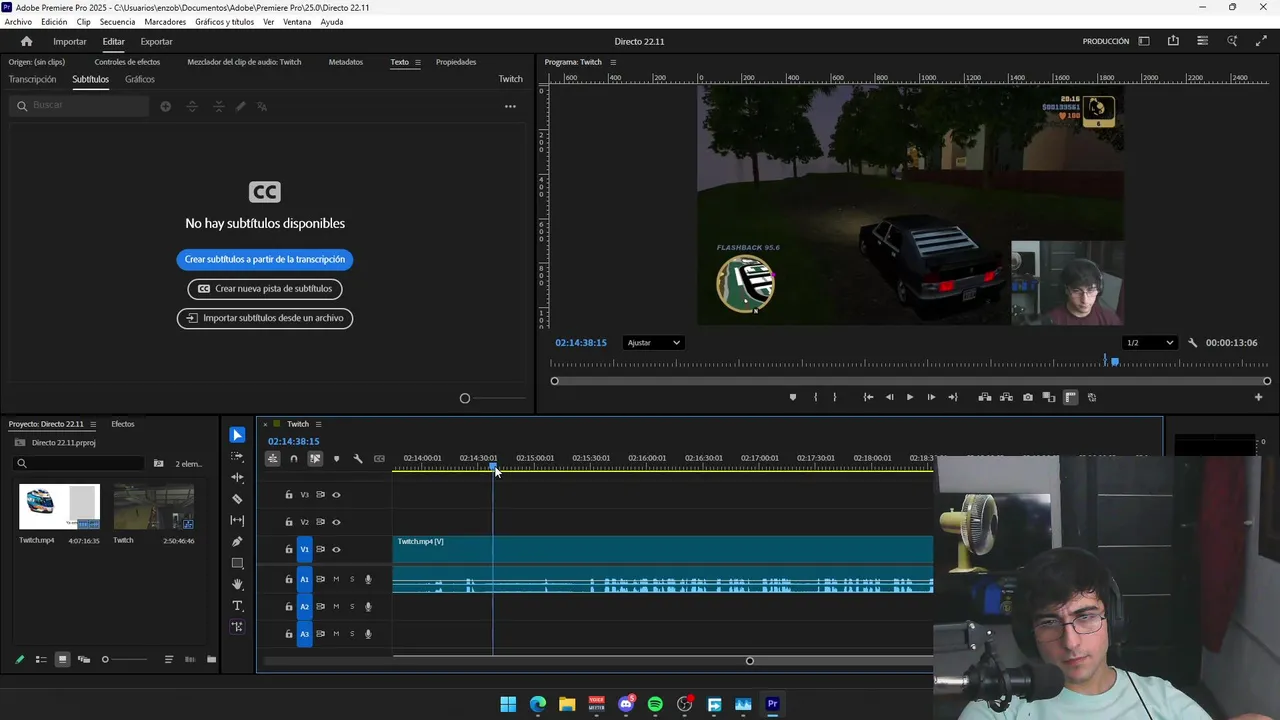Image resolution: width=1280 pixels, height=720 pixels.
Task: Mute audio track A1
Action: click(x=336, y=579)
